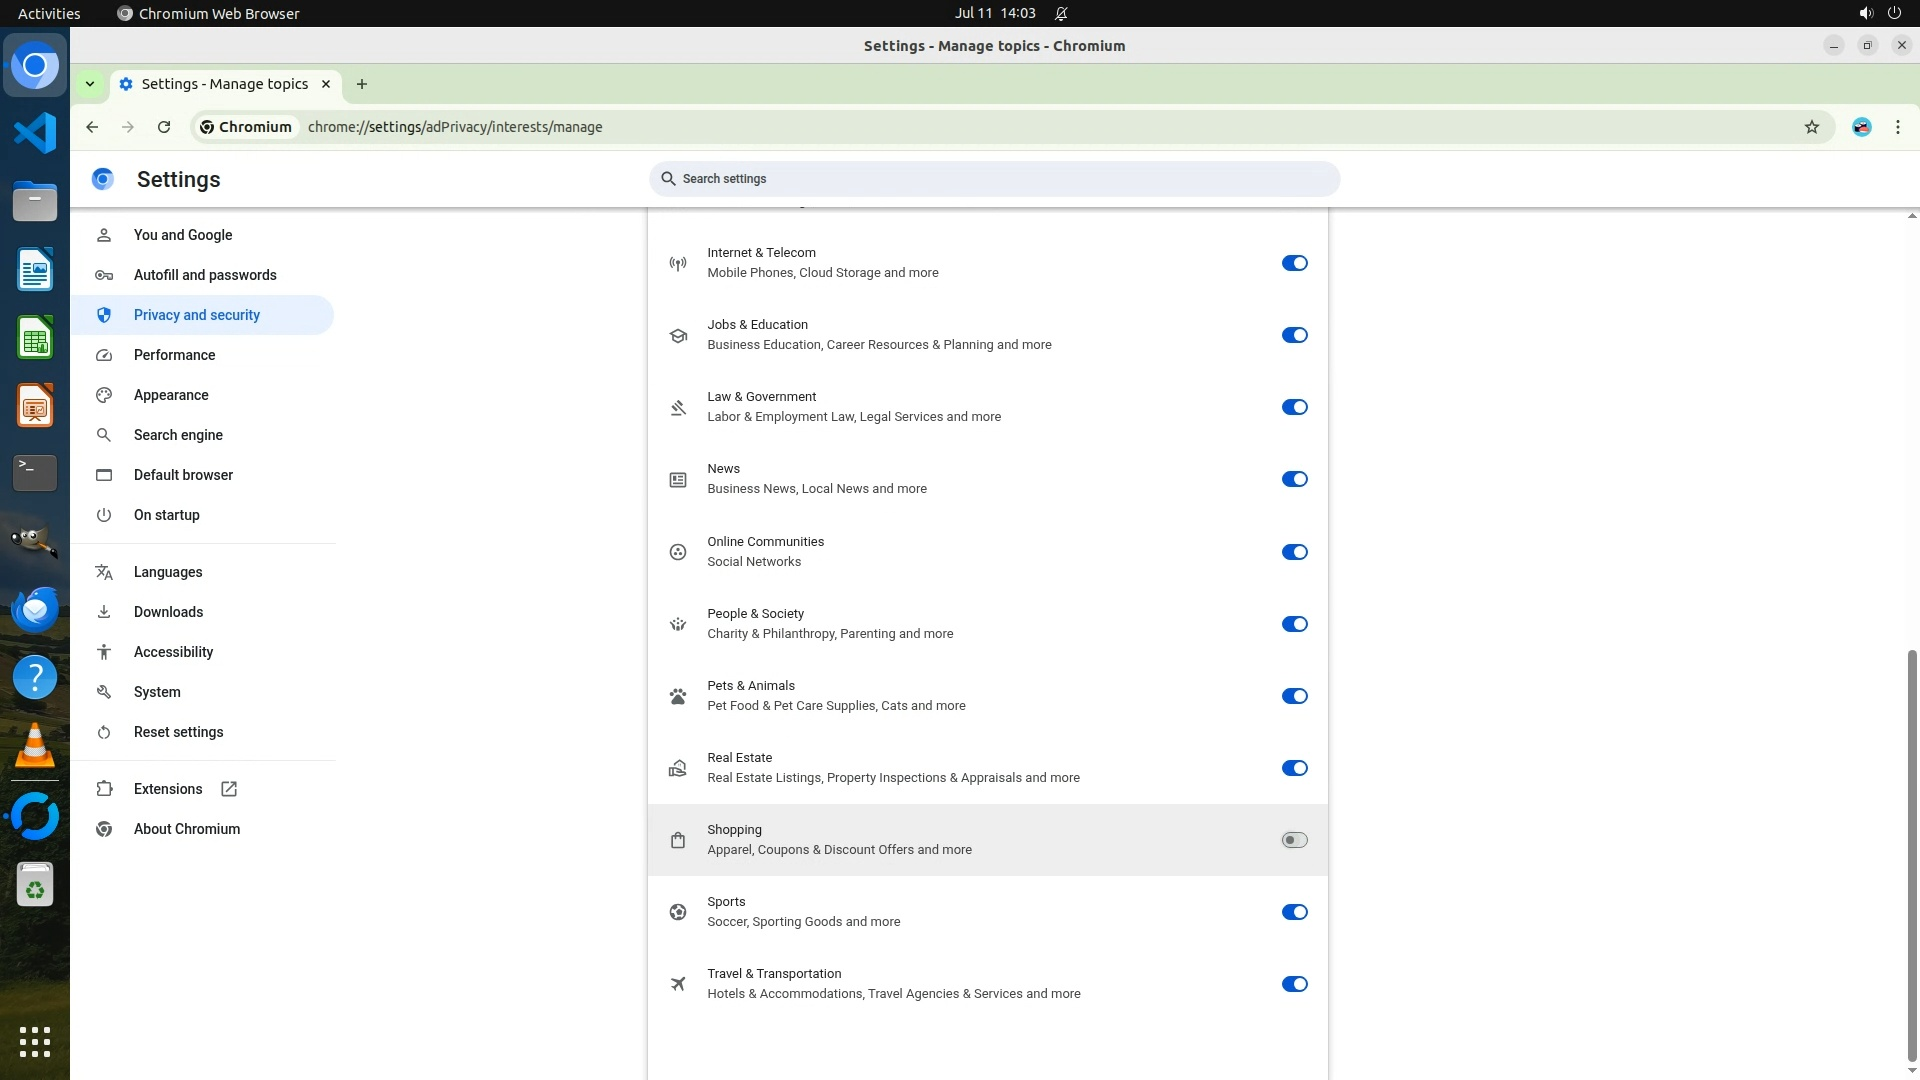Open new tab with plus button
This screenshot has height=1080, width=1920.
coord(362,84)
